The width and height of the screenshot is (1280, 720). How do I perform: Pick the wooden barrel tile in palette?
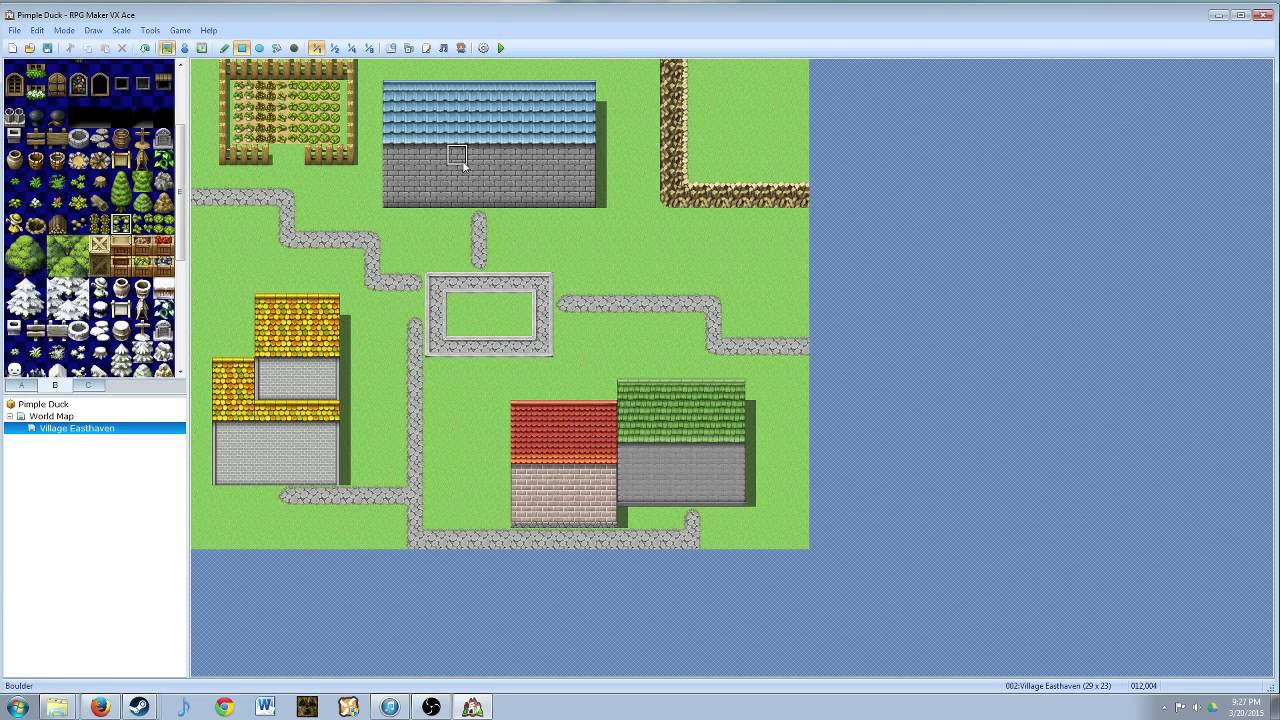point(121,139)
